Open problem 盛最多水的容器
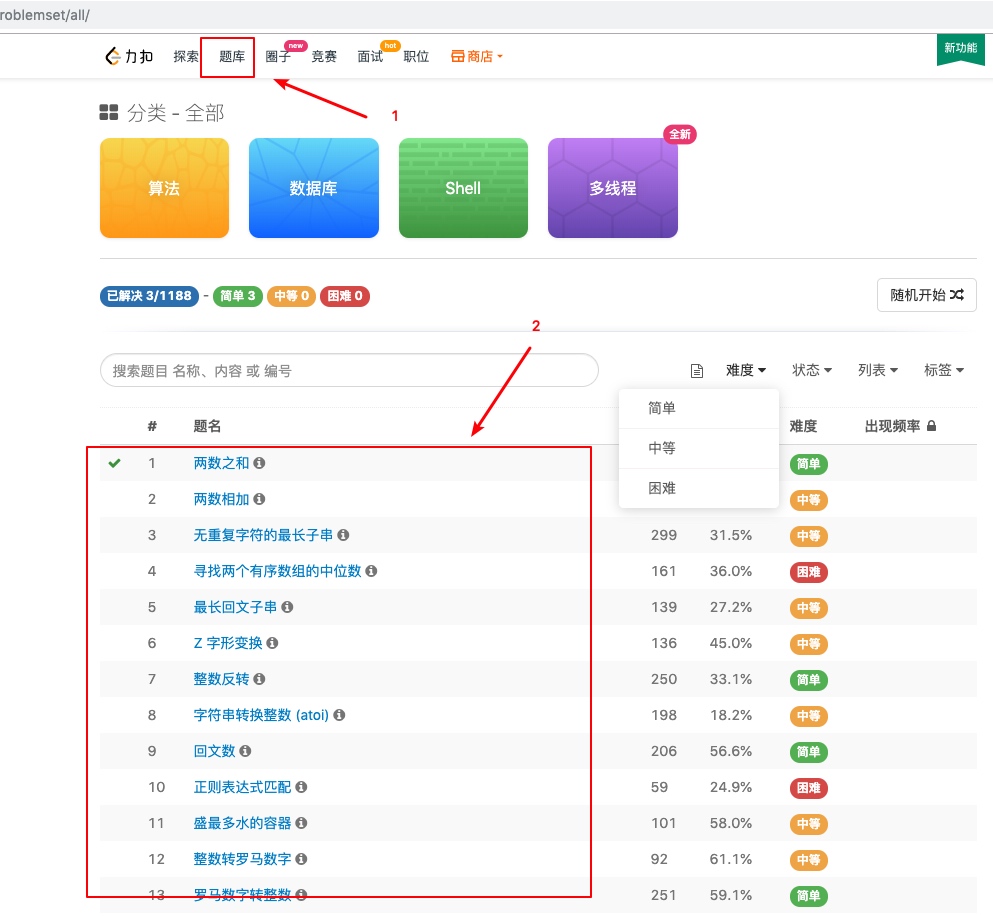This screenshot has height=916, width=993. click(242, 823)
